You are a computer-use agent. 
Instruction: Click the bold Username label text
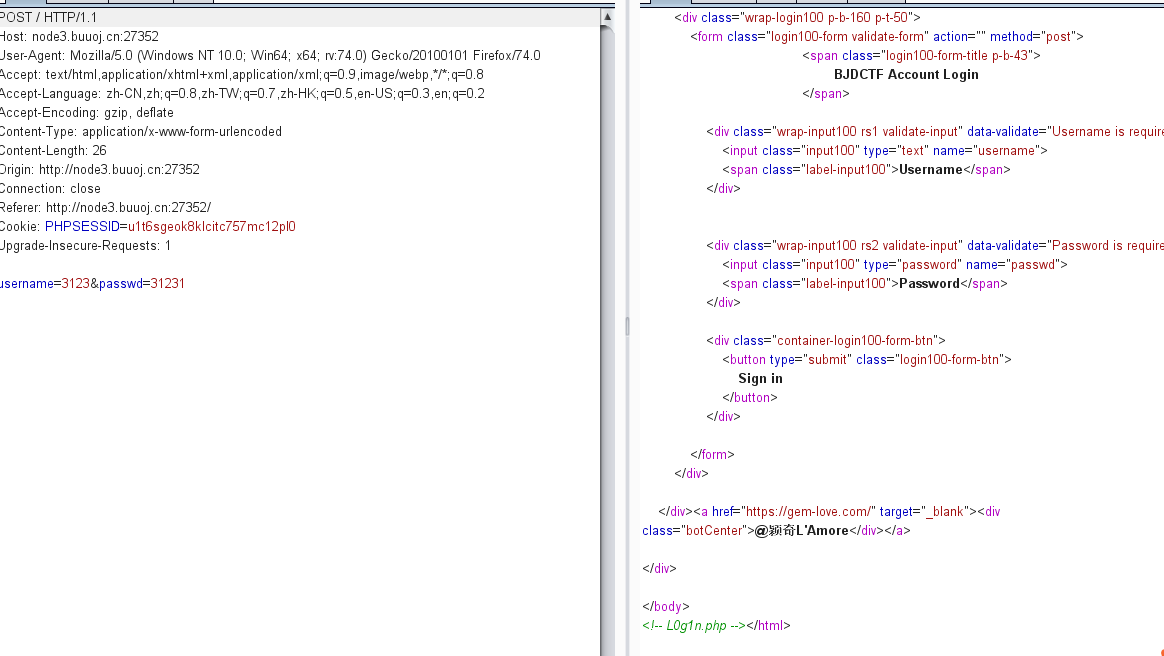tap(930, 169)
